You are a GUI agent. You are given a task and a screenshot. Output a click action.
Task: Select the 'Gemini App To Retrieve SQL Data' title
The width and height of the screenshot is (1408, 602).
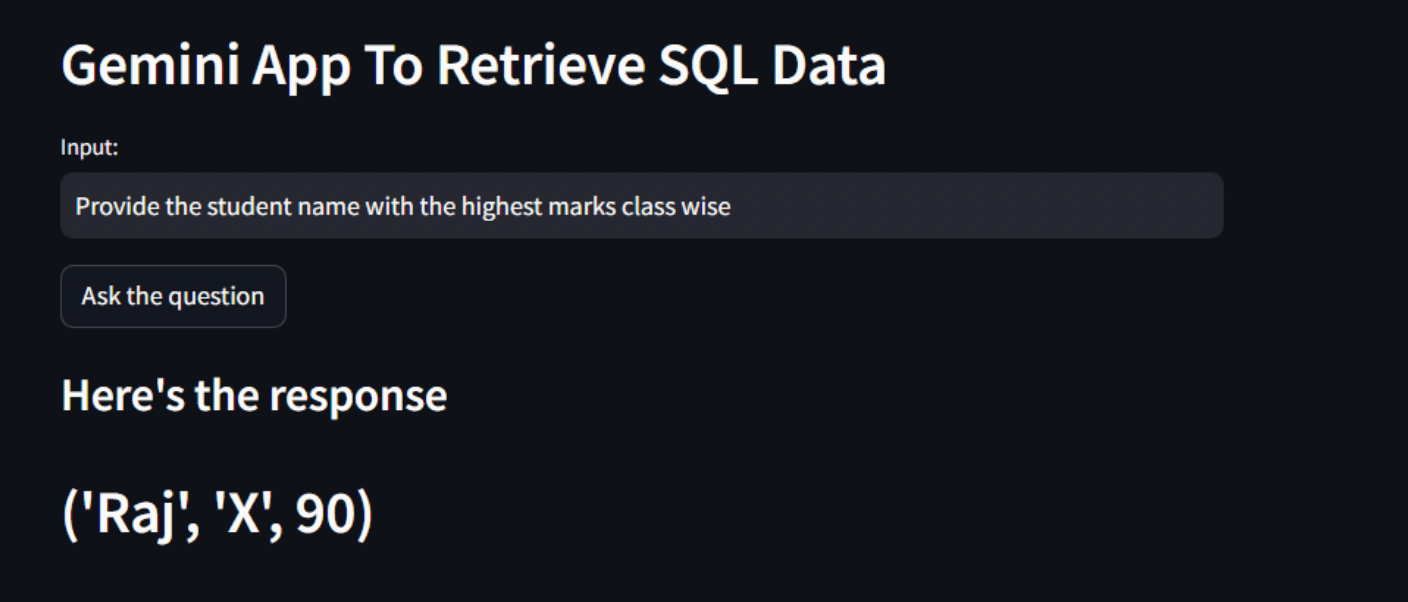point(474,67)
